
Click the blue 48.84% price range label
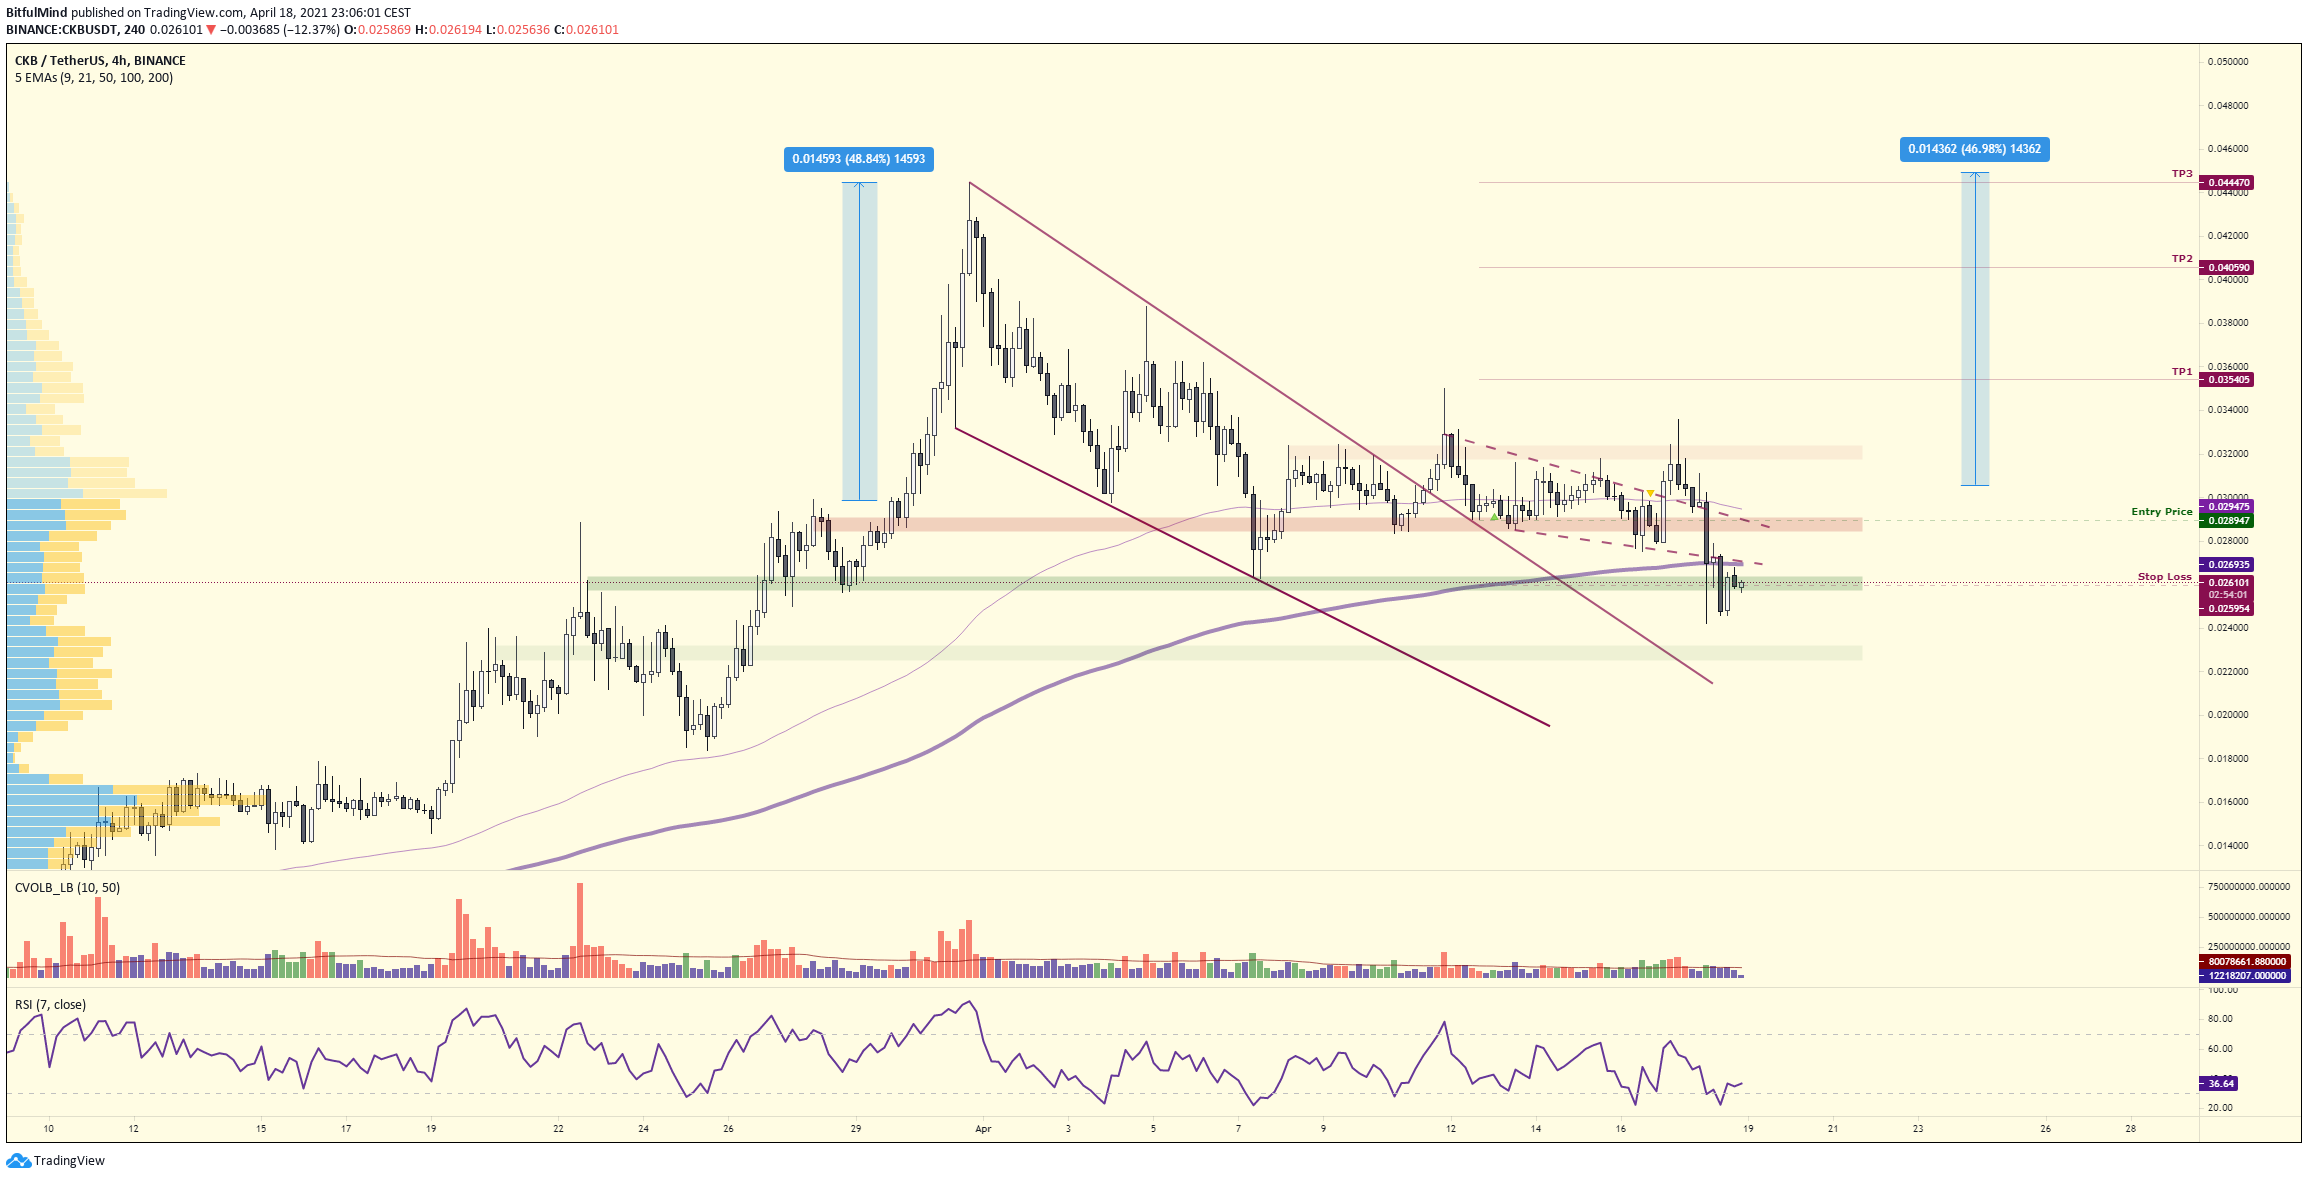coord(859,159)
